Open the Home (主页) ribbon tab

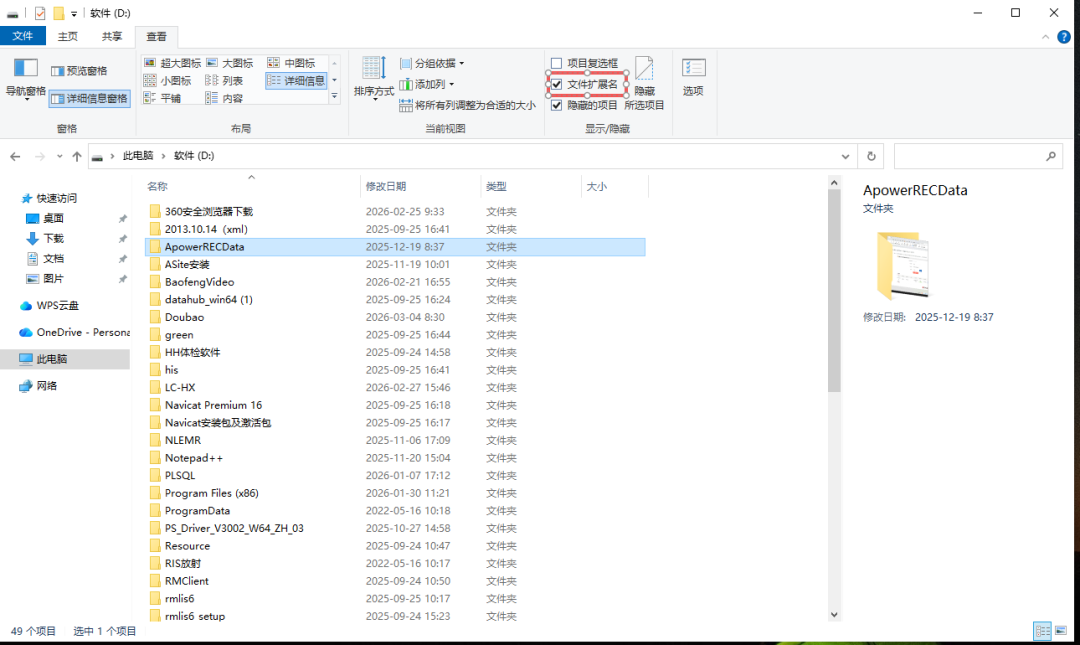[x=67, y=36]
